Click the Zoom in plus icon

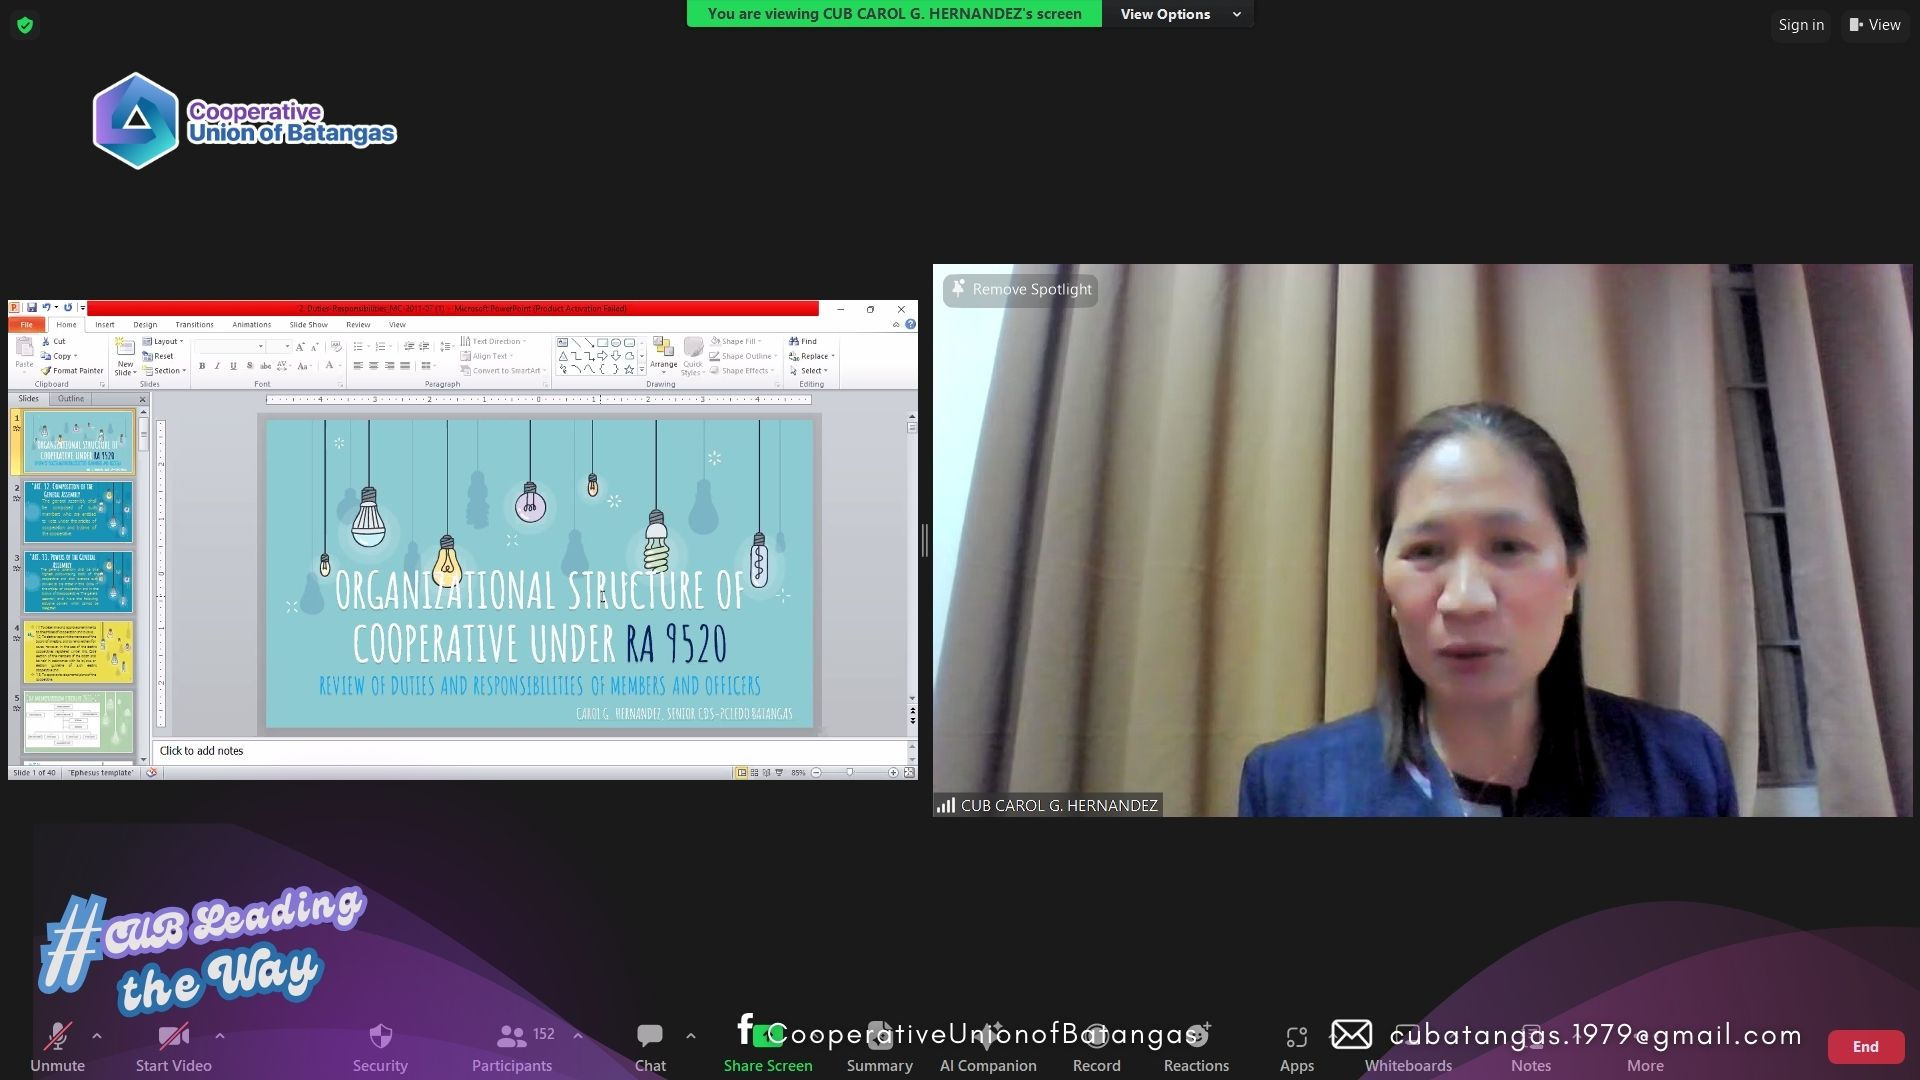pyautogui.click(x=893, y=772)
